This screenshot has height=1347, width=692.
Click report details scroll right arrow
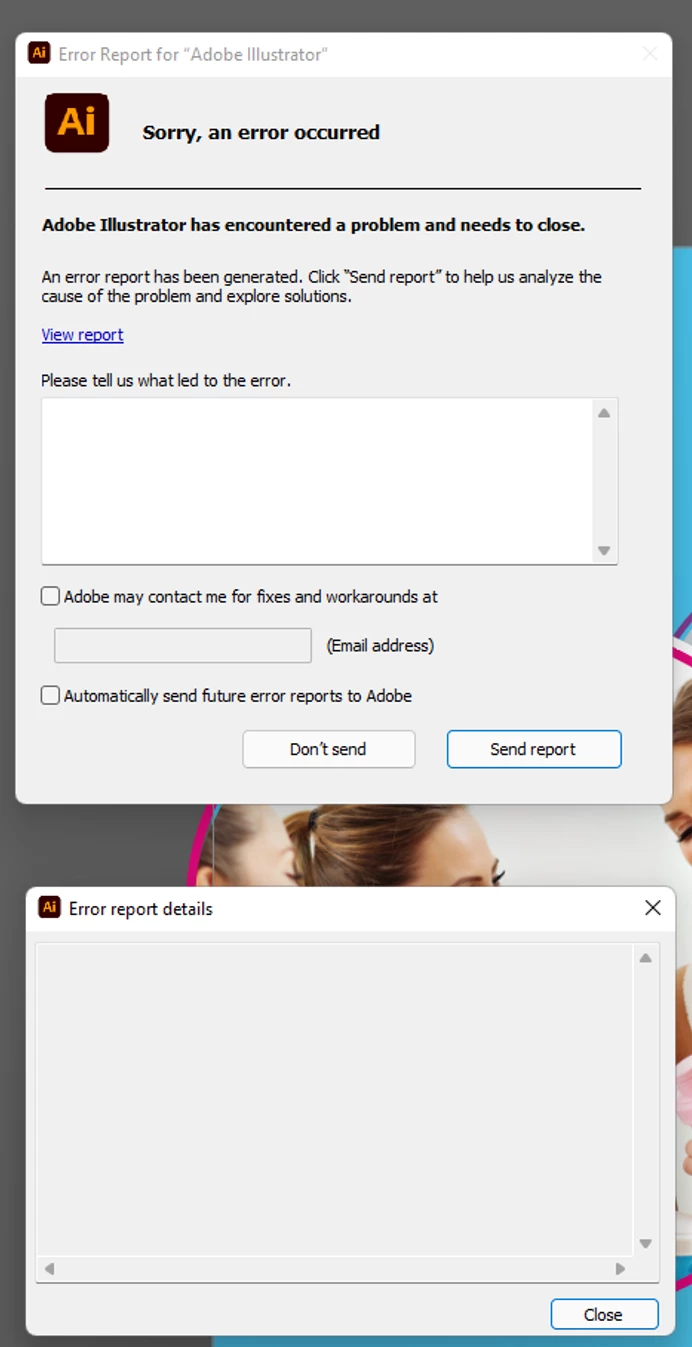pyautogui.click(x=620, y=1268)
